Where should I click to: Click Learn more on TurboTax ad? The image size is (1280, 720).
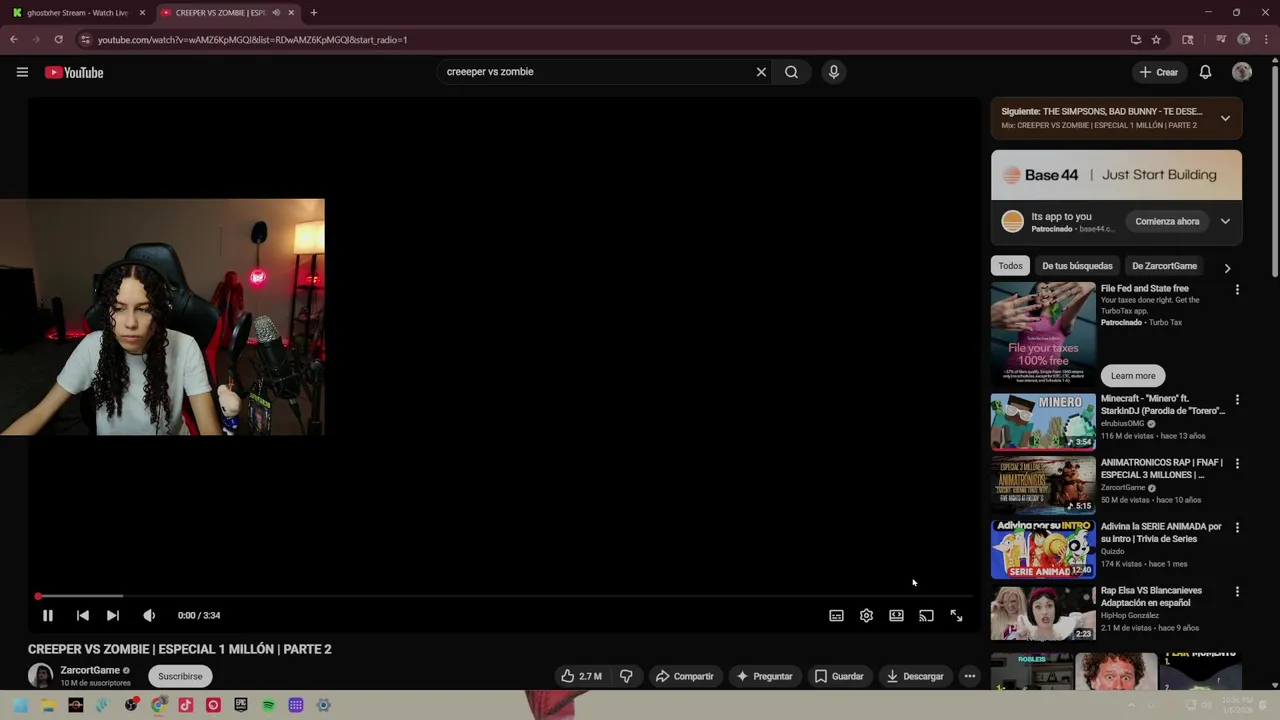[x=1133, y=376]
